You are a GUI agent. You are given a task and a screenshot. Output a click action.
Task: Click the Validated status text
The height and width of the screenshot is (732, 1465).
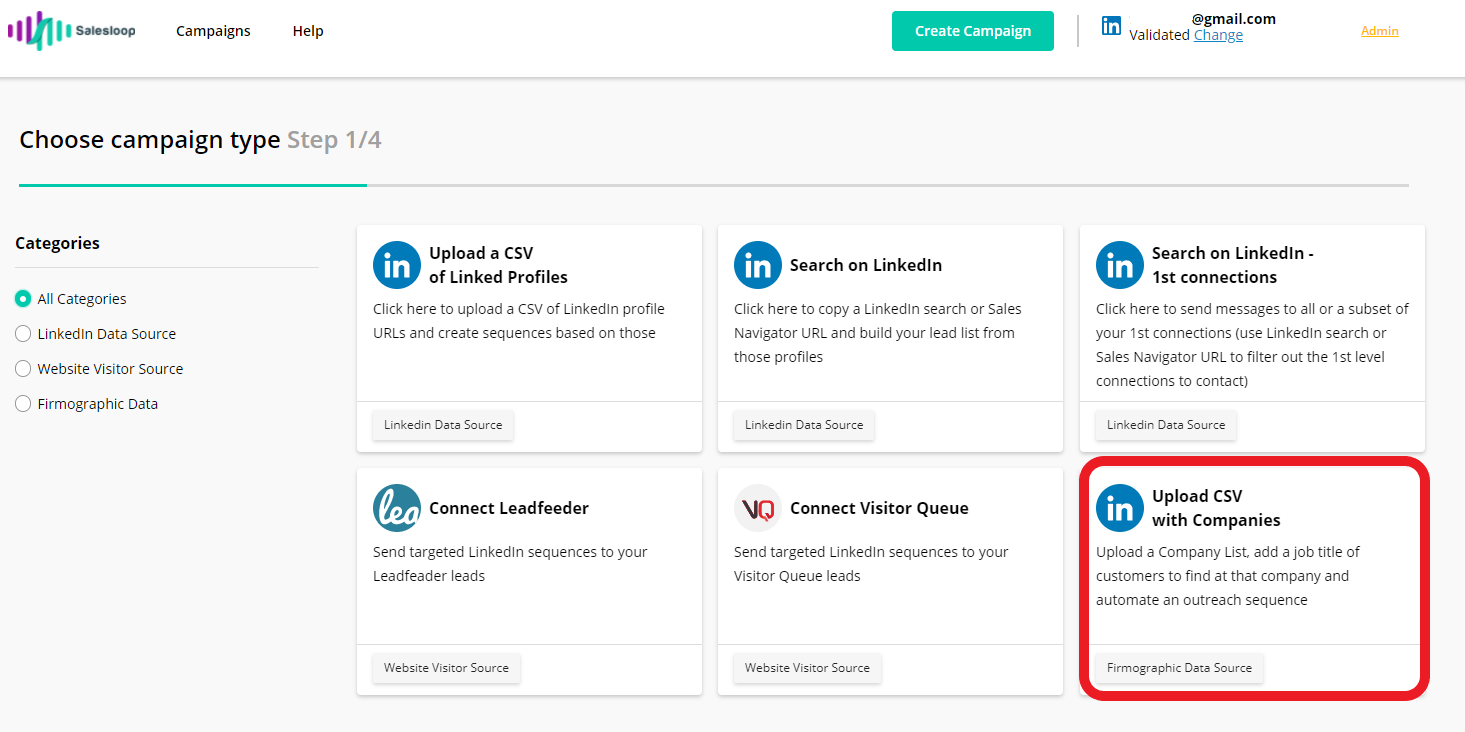(1159, 35)
